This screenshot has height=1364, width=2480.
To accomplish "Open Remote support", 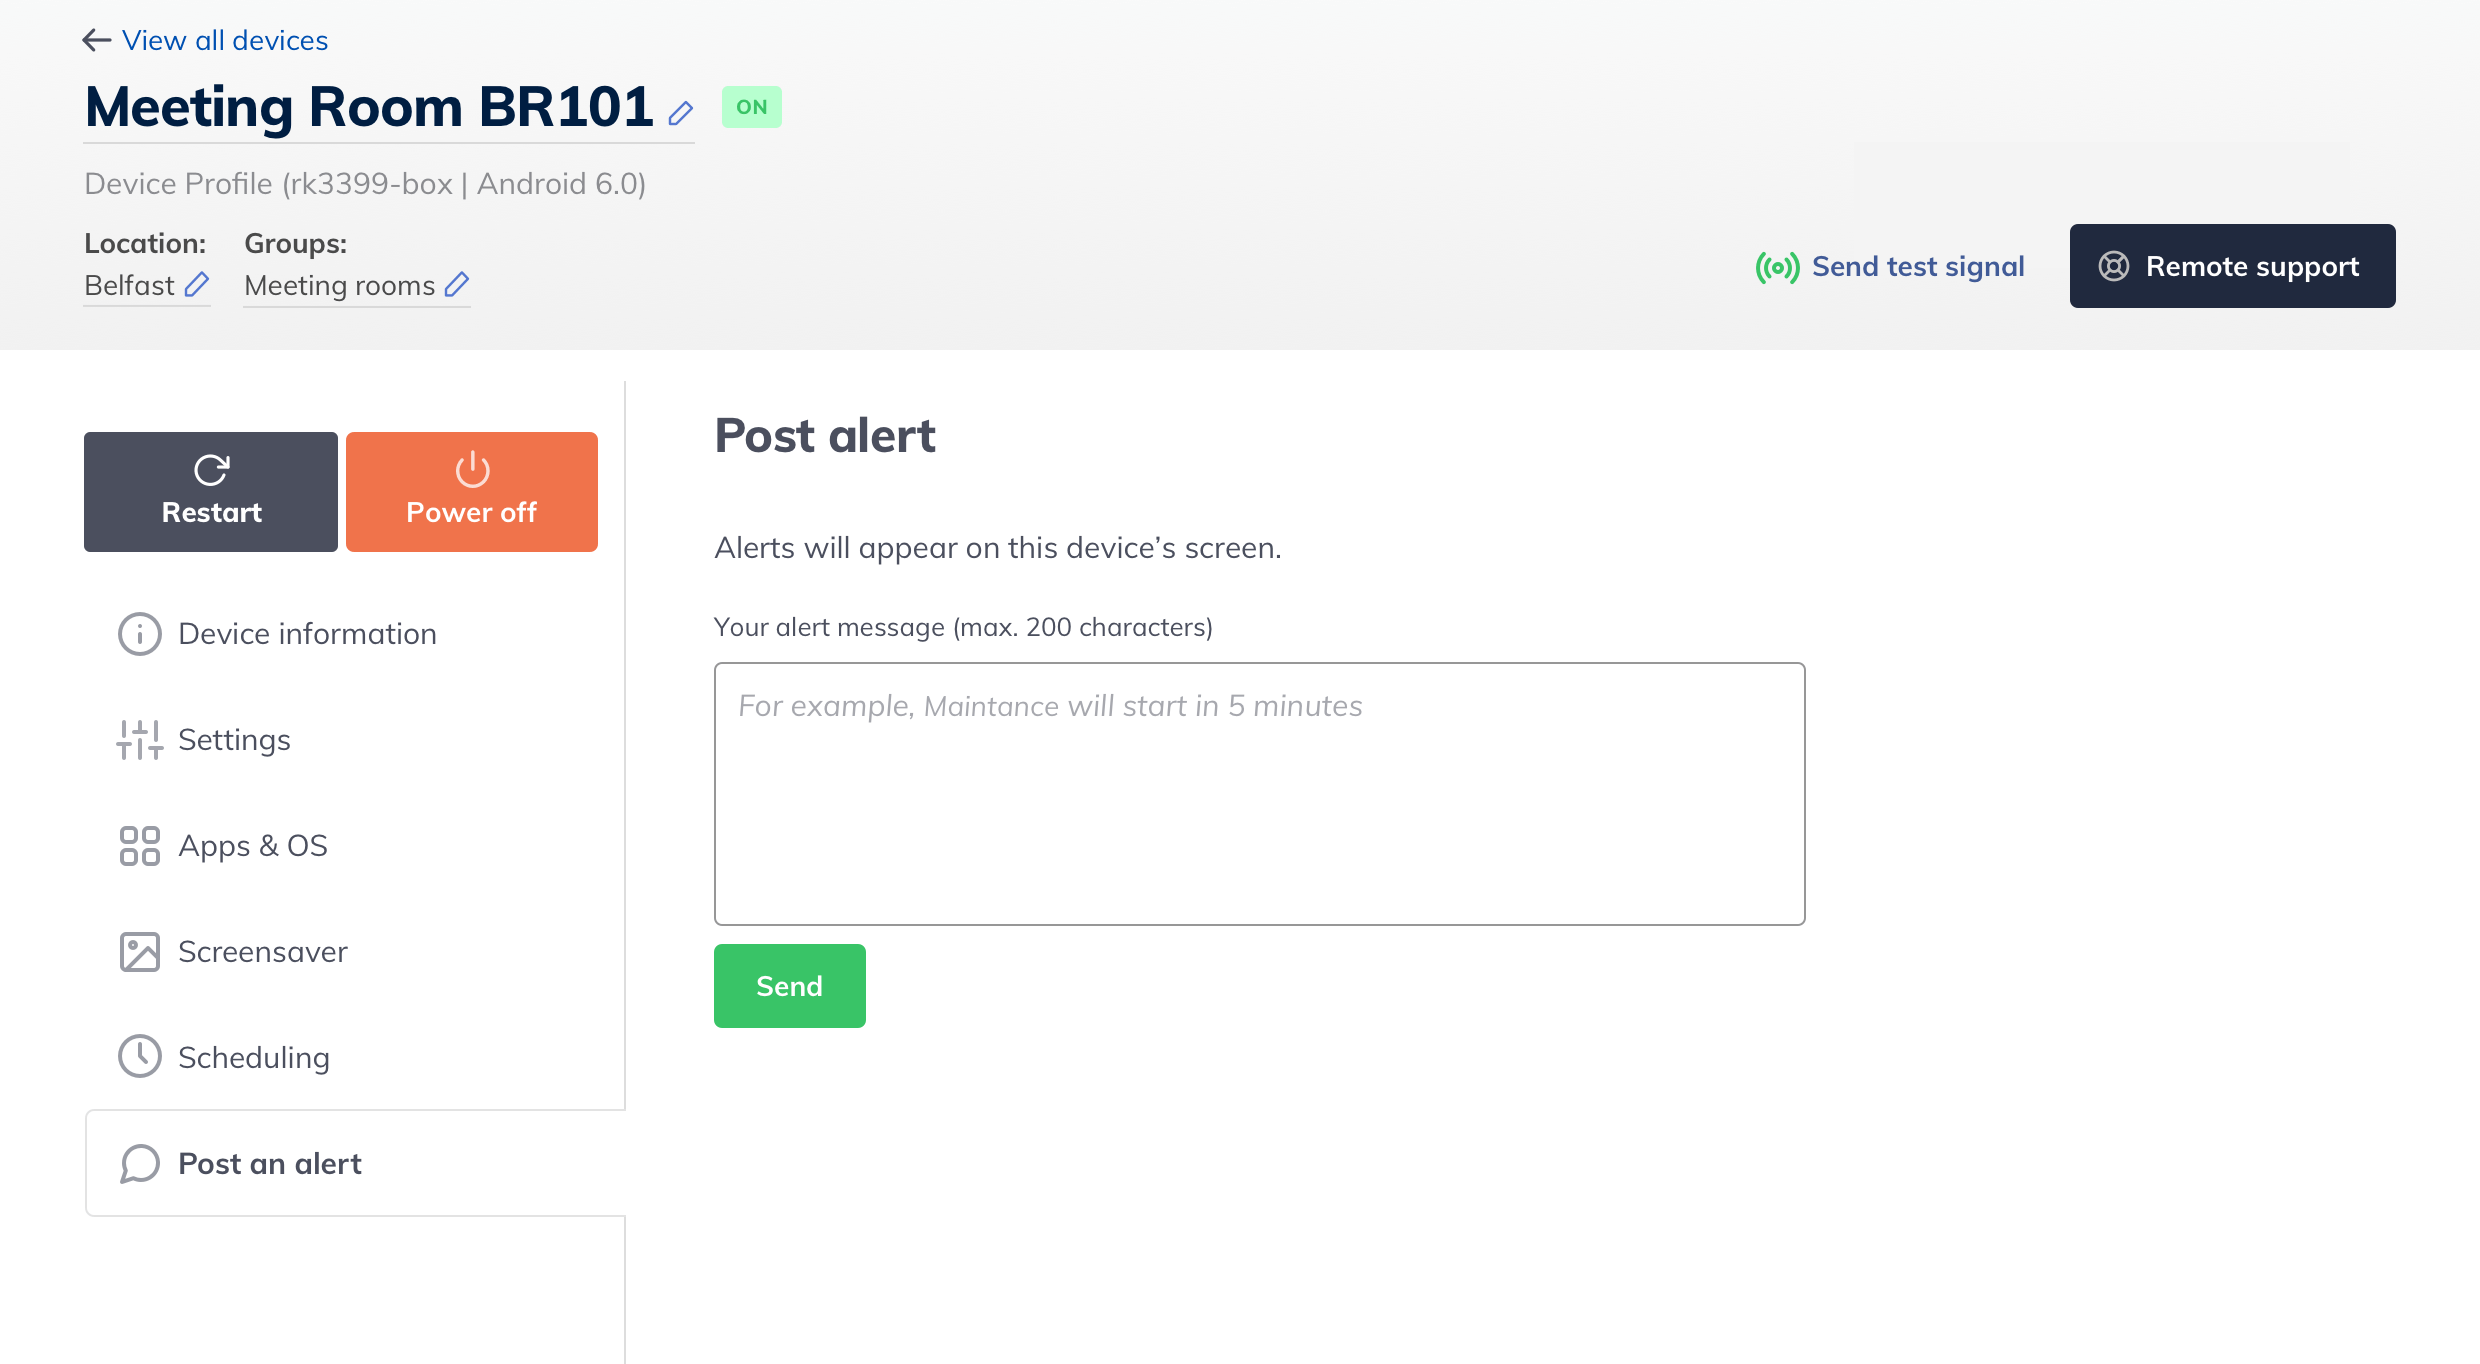I will point(2233,266).
